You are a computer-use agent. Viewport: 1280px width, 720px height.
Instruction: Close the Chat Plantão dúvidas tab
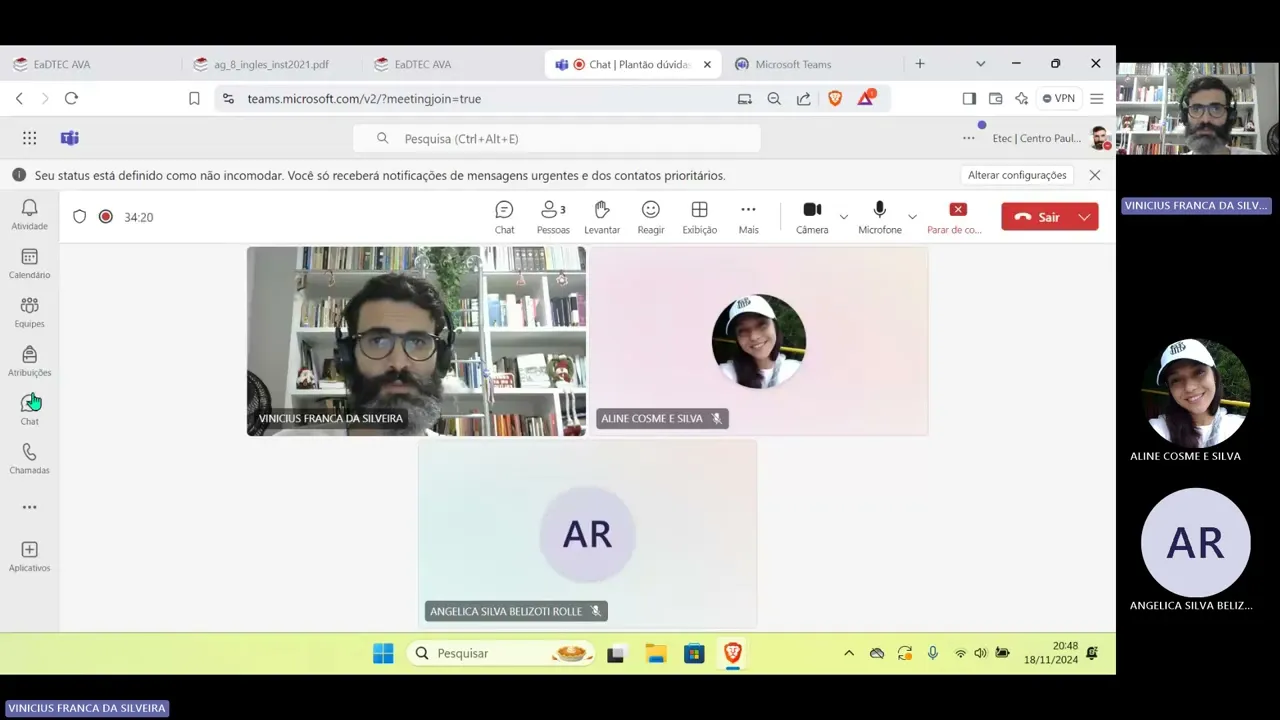point(707,64)
